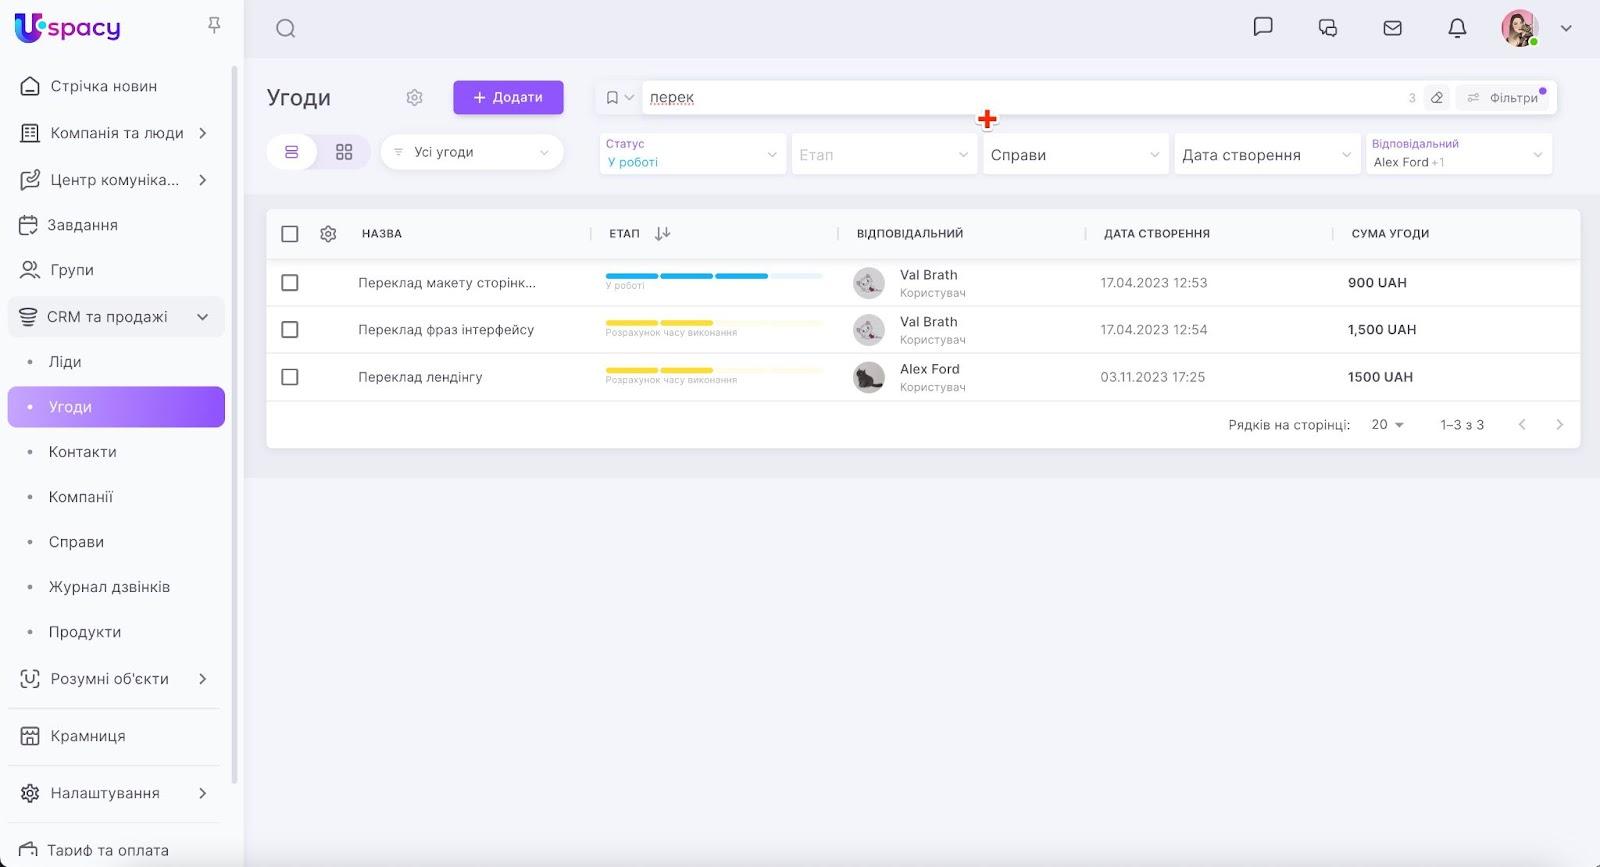The image size is (1600, 867).
Task: Open the mail envelope icon
Action: point(1392,28)
